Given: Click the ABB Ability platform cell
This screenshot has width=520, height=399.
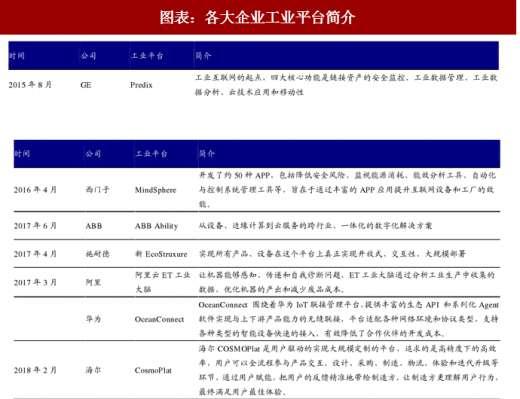Looking at the screenshot, I should (x=156, y=226).
